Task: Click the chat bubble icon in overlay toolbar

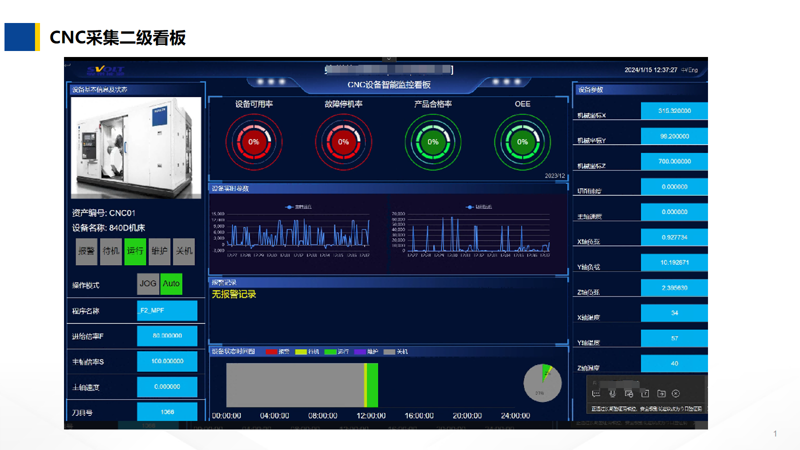Action: click(595, 394)
